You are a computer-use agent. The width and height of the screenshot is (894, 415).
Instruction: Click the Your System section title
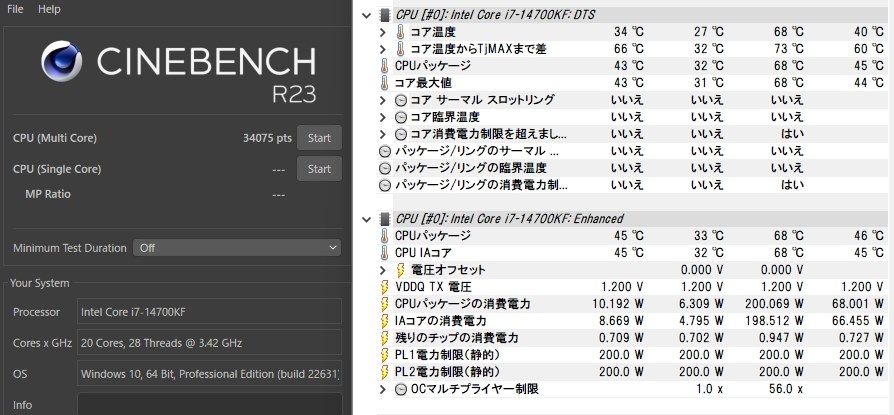pyautogui.click(x=39, y=283)
